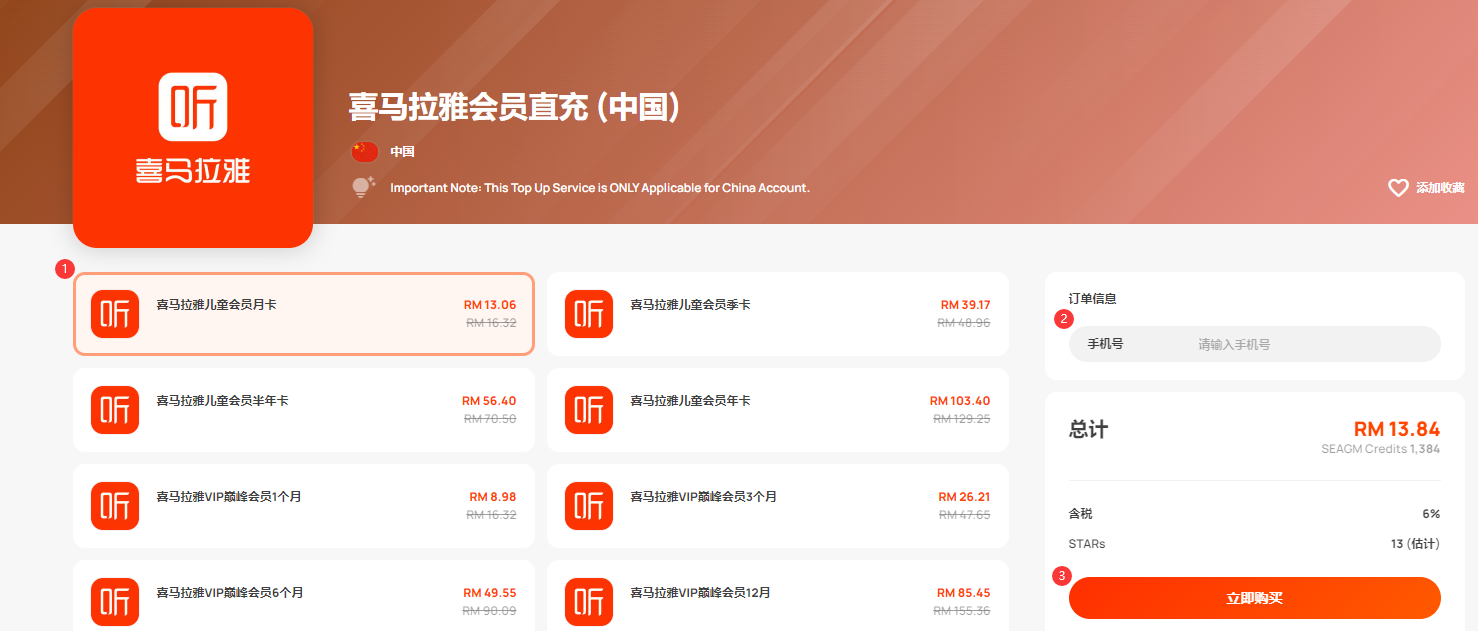
Task: Focus the 手机号 phone number input
Action: tap(1255, 344)
